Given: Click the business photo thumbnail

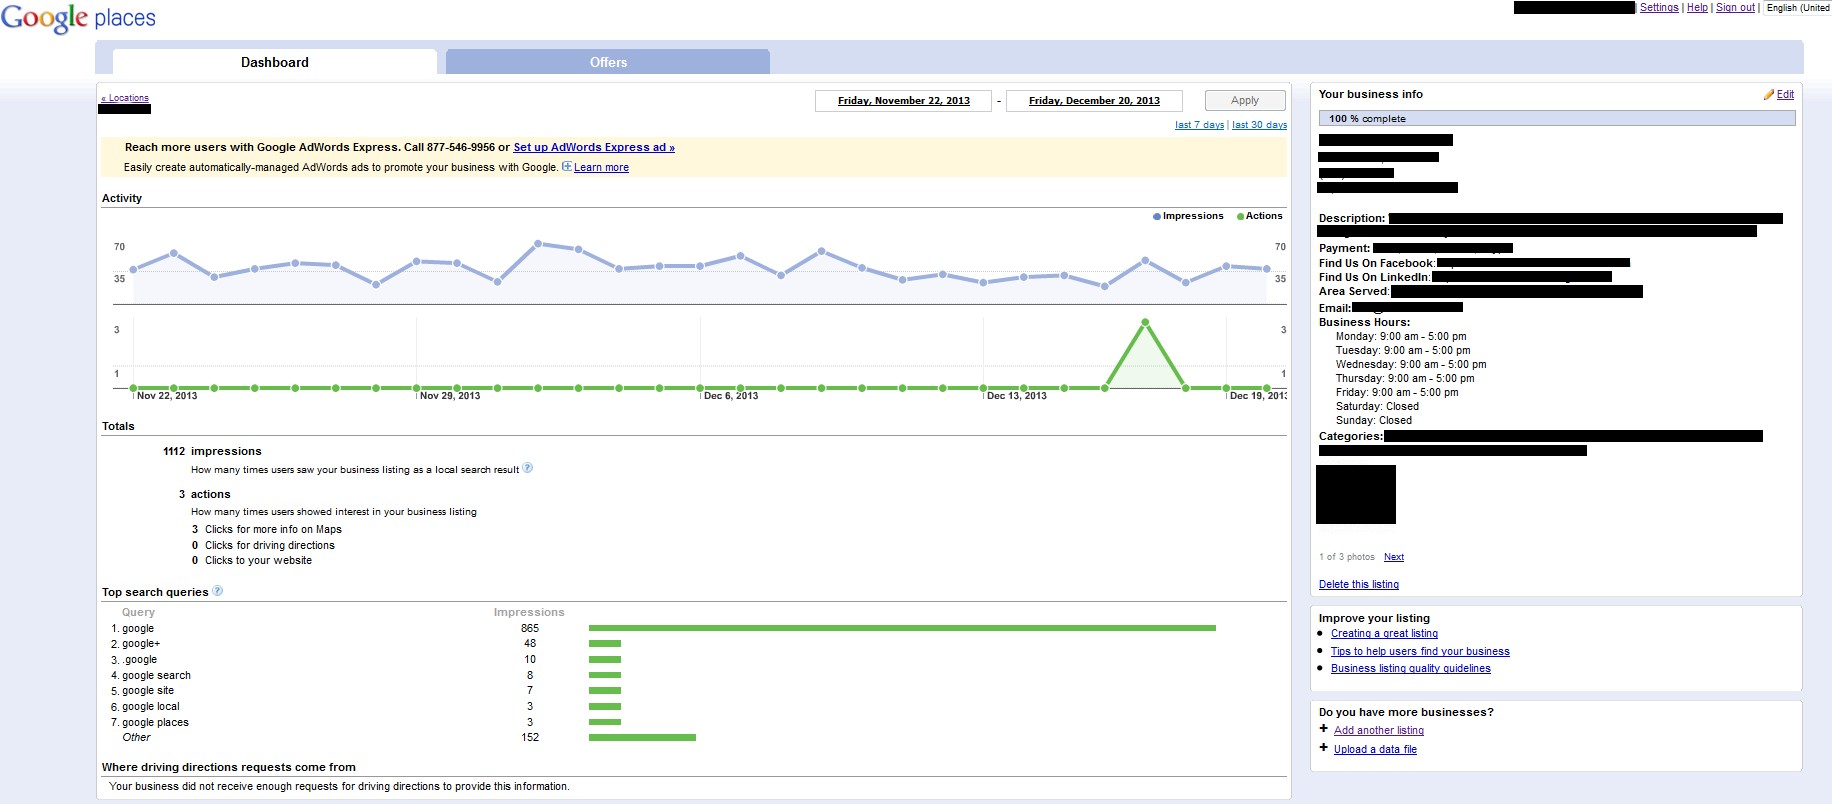Looking at the screenshot, I should [1355, 494].
